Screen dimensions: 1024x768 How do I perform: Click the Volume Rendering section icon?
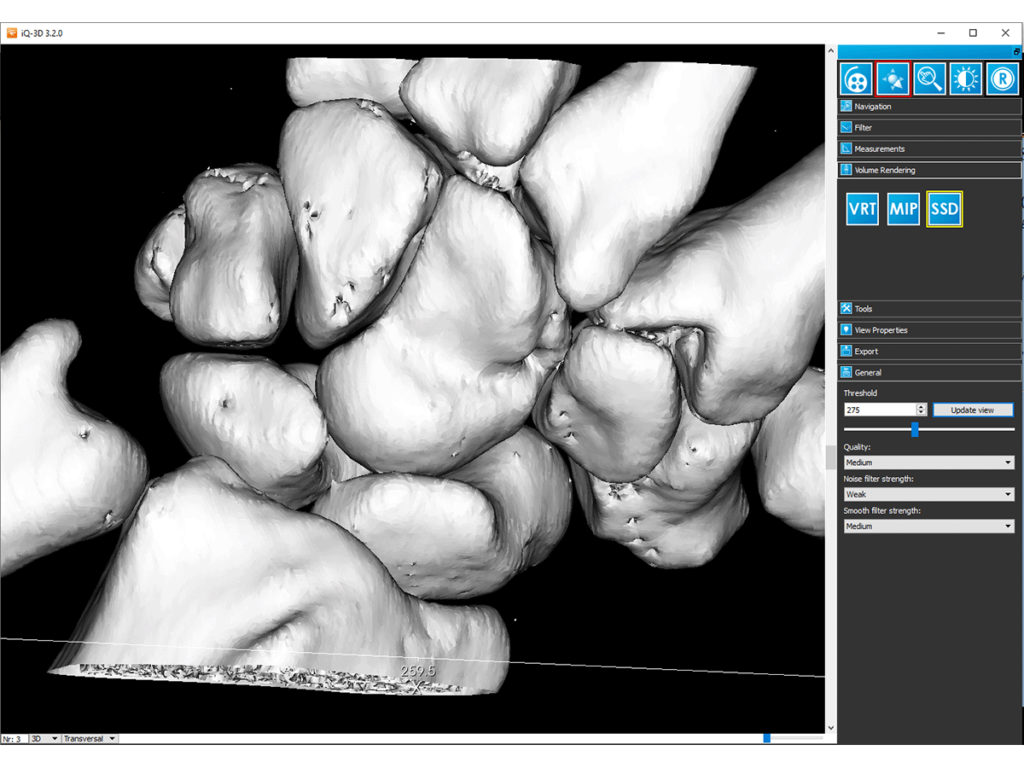846,170
